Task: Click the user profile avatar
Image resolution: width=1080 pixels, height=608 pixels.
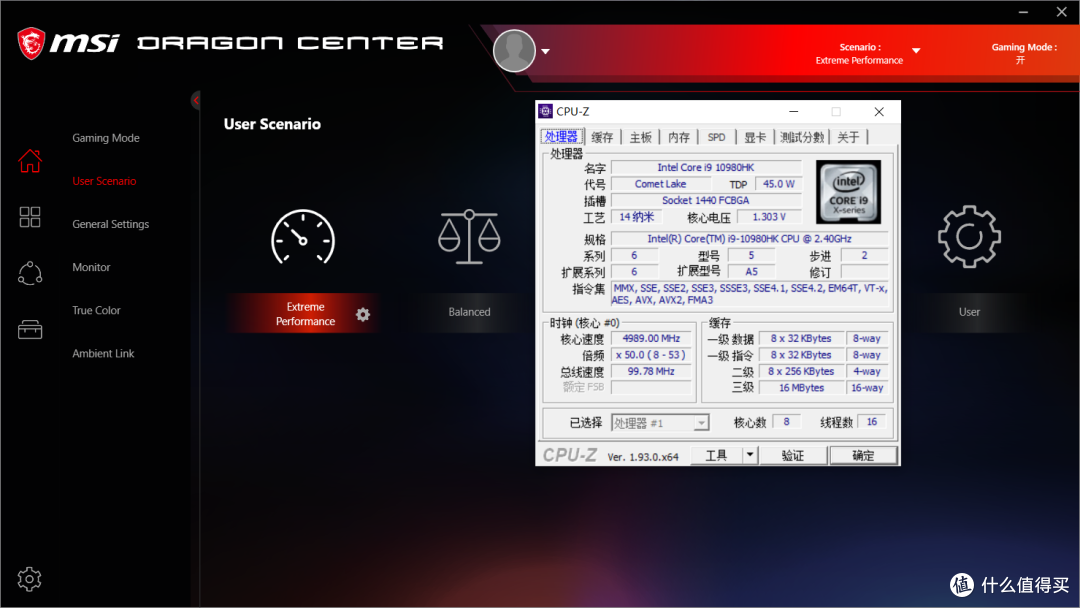Action: click(x=514, y=50)
